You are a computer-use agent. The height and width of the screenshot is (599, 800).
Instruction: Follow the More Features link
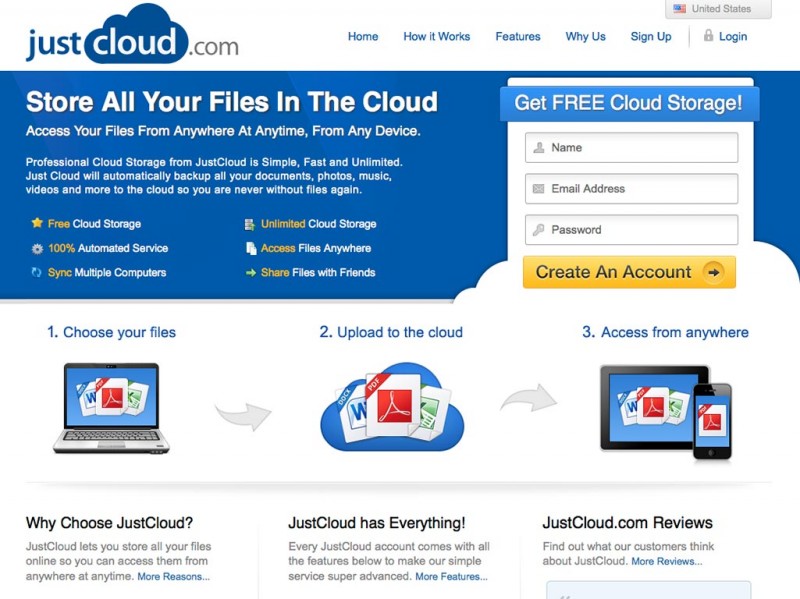click(x=452, y=577)
